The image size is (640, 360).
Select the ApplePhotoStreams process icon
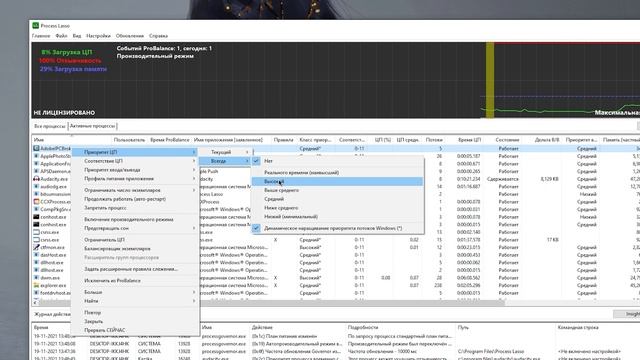(36, 156)
